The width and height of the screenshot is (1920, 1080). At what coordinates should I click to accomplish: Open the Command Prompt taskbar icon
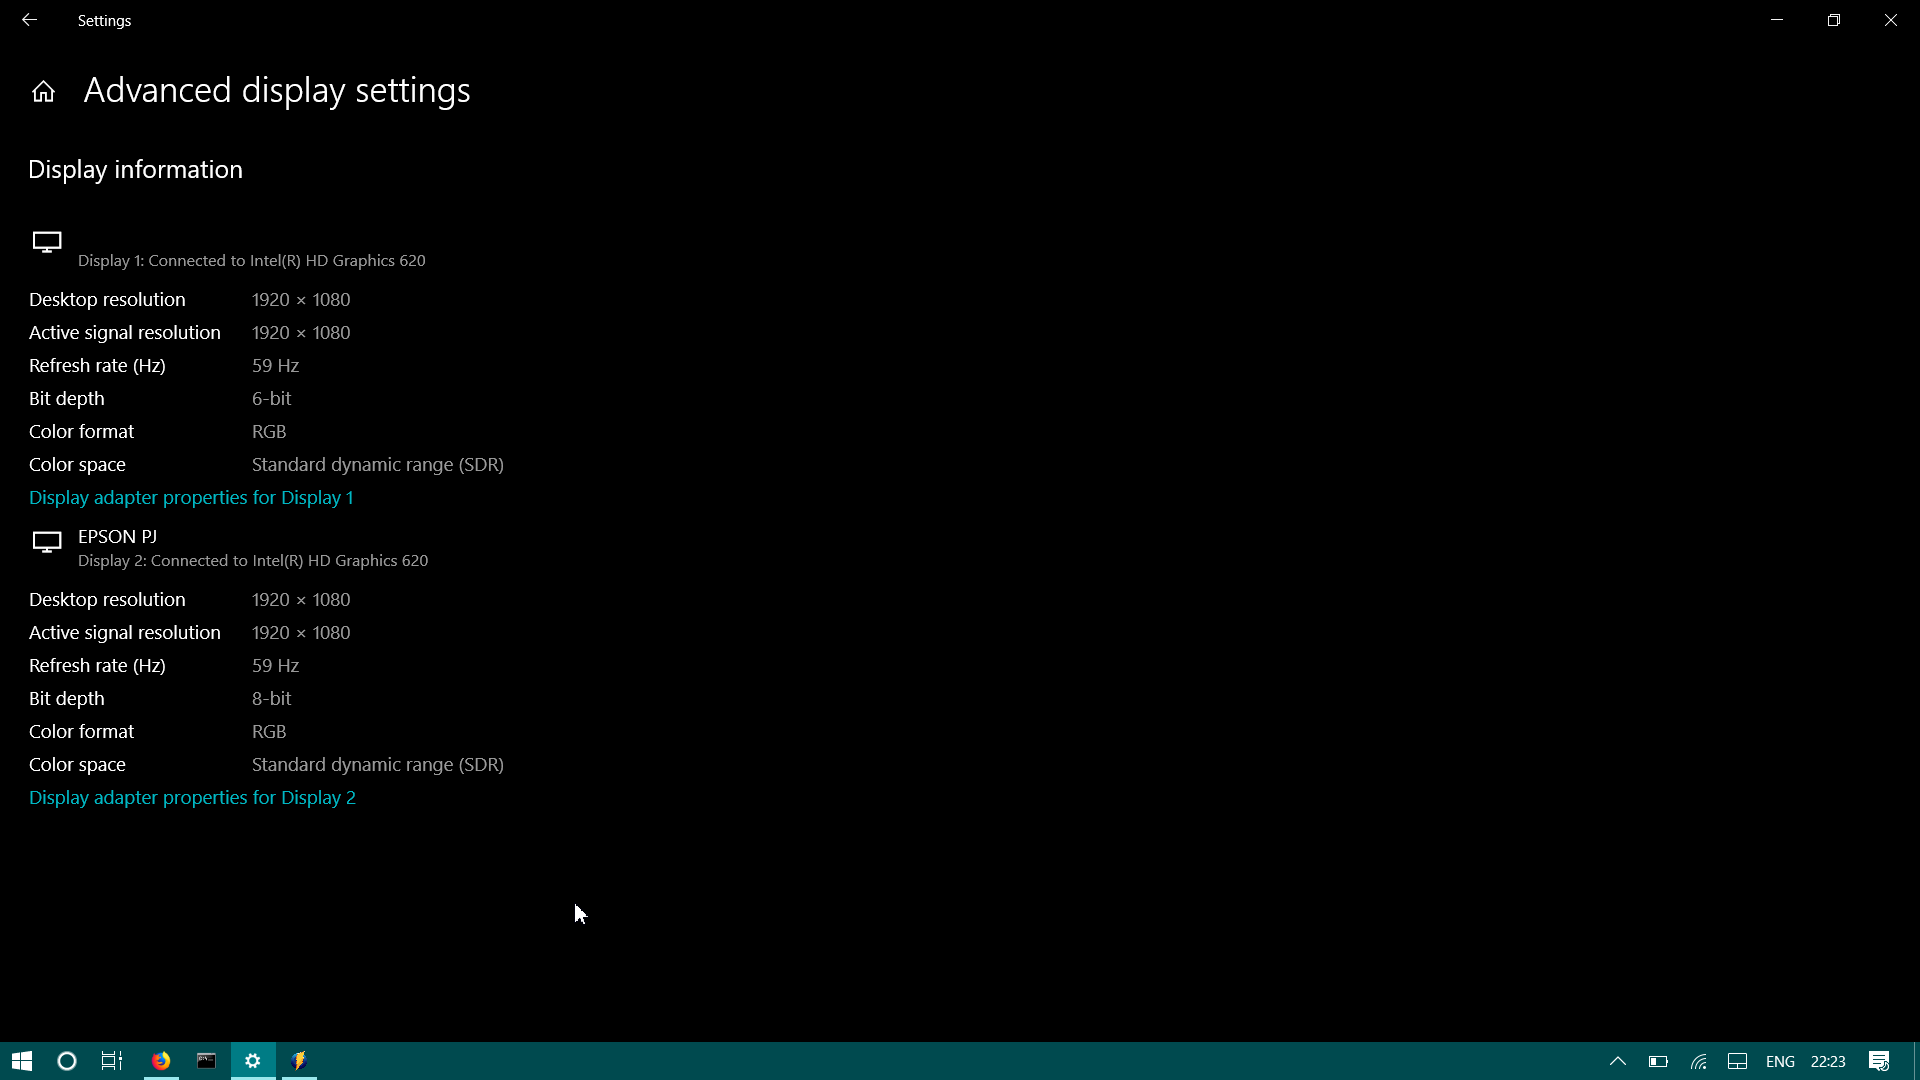tap(206, 1060)
